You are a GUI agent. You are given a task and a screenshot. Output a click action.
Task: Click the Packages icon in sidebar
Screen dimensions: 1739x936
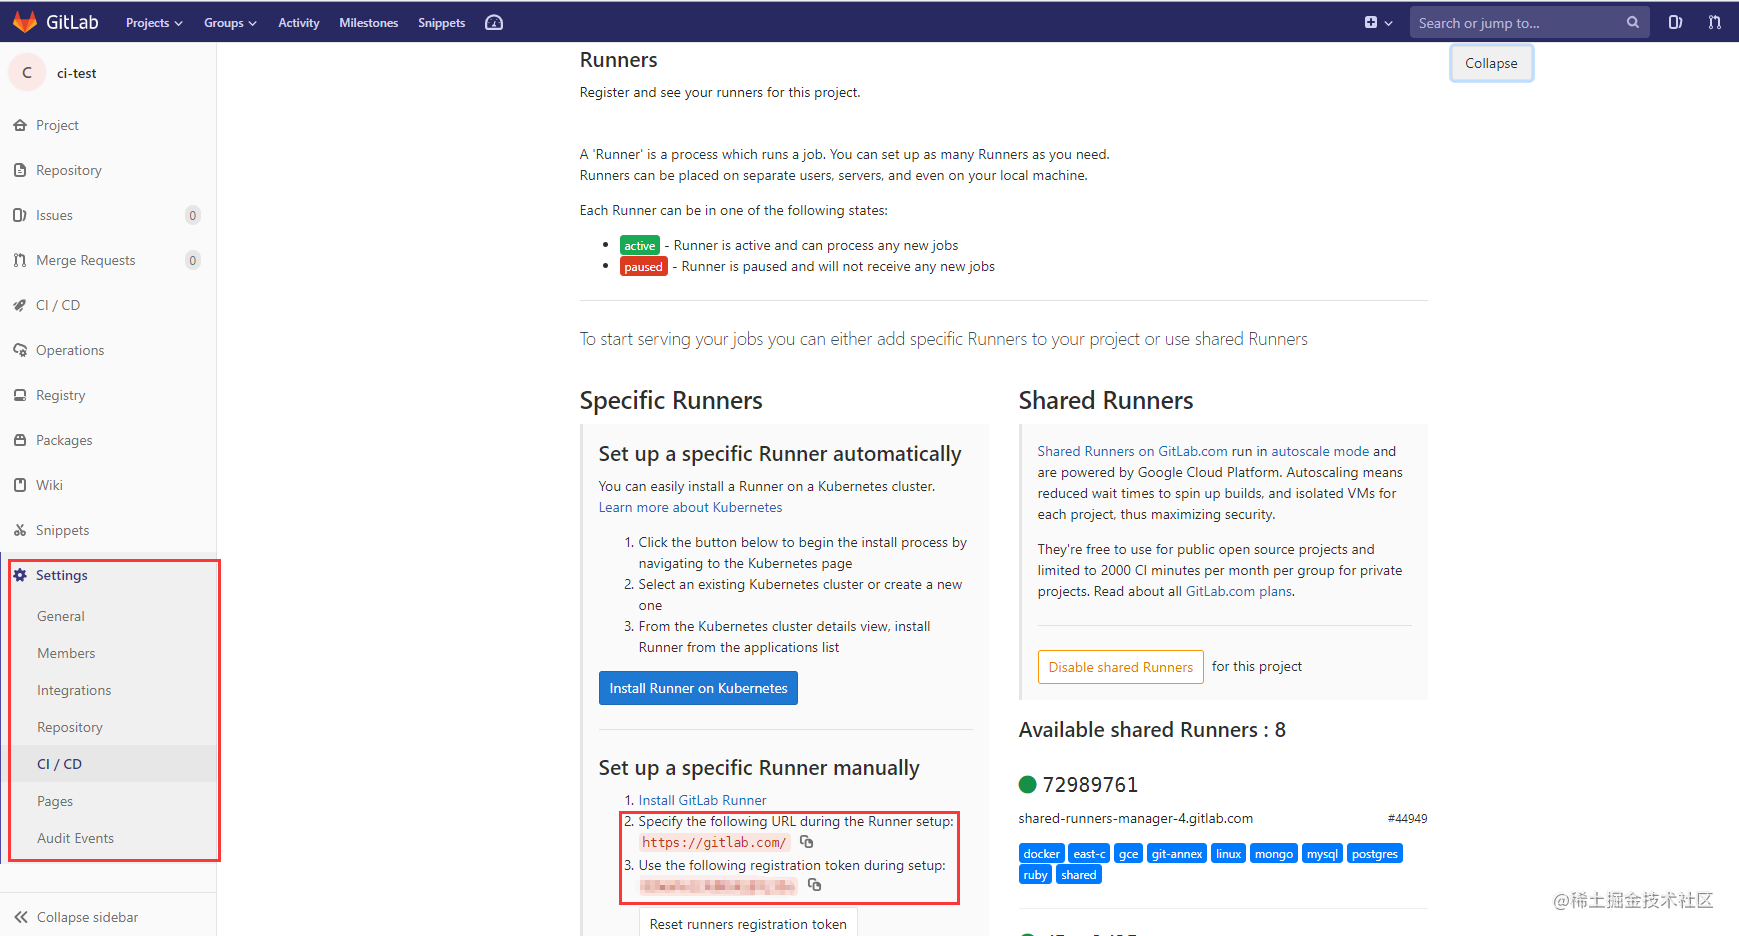tap(20, 440)
